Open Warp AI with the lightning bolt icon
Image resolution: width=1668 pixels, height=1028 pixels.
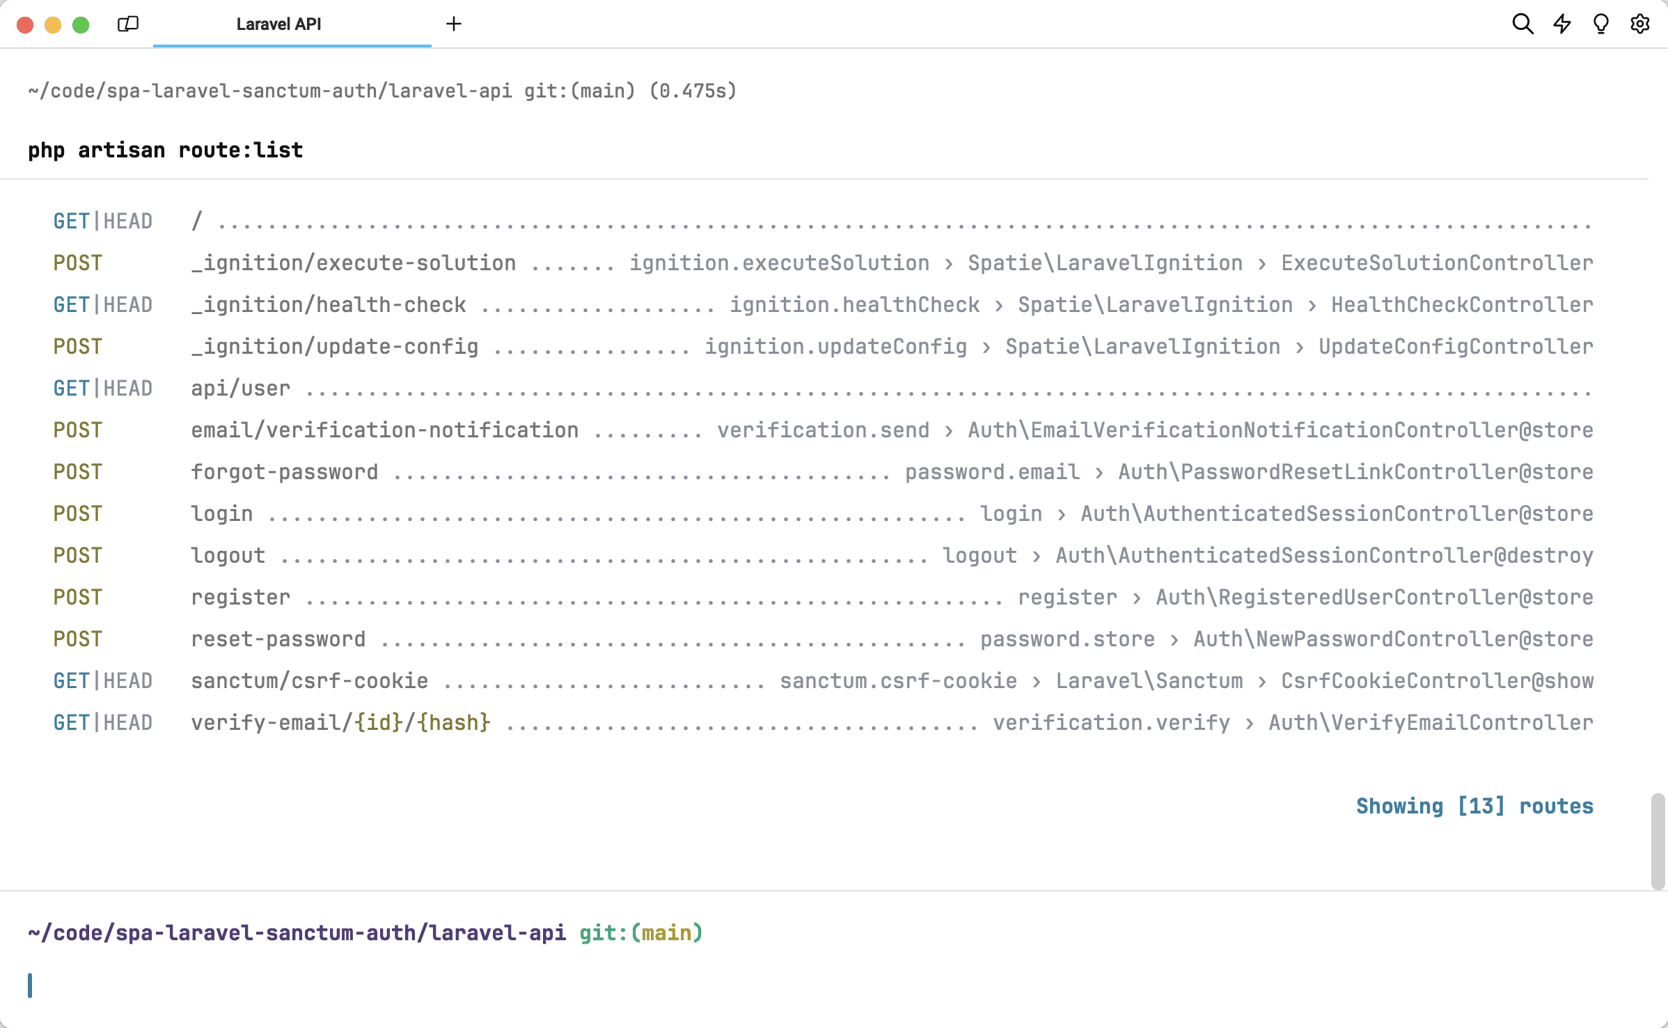point(1562,23)
